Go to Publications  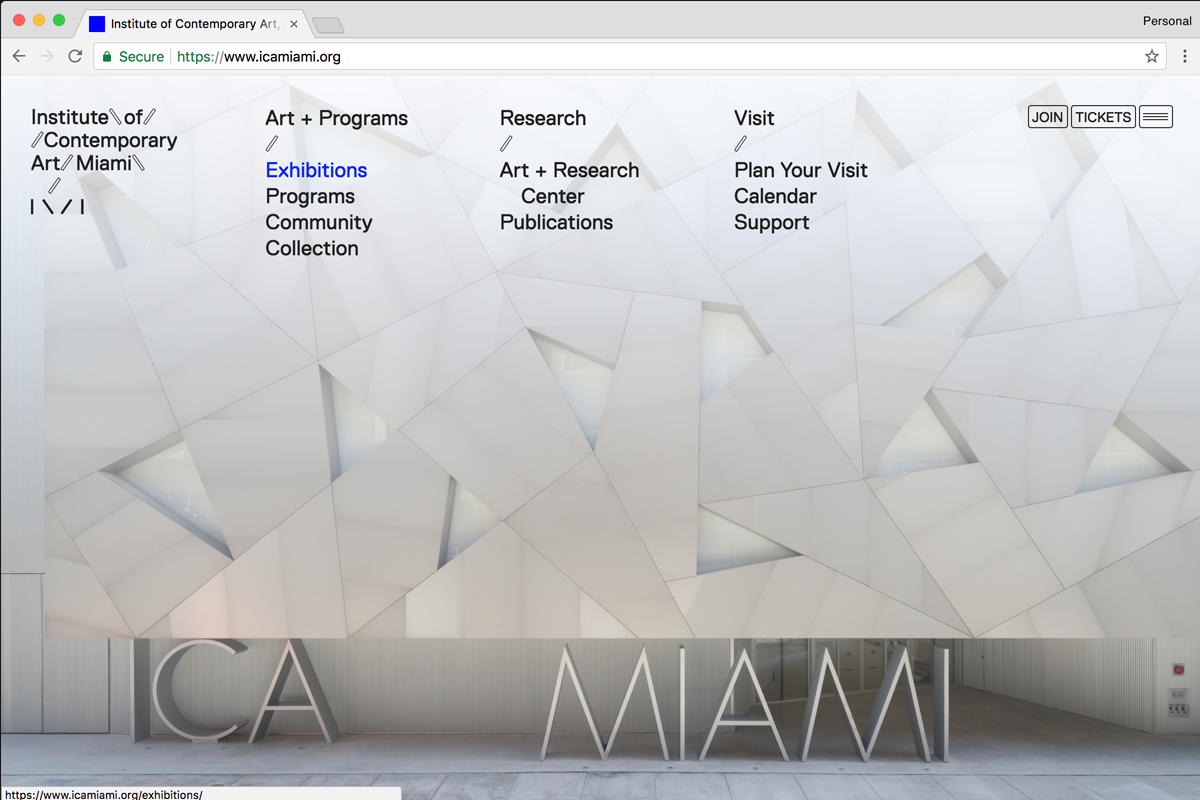click(556, 222)
